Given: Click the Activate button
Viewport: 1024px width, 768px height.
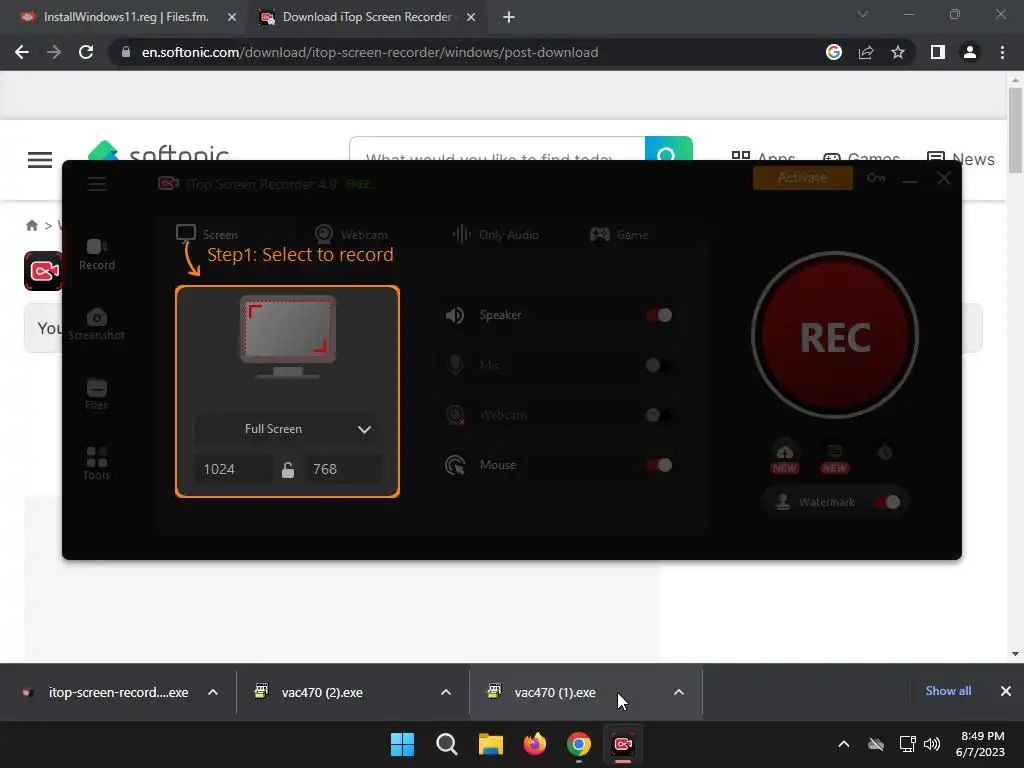Looking at the screenshot, I should coord(803,178).
